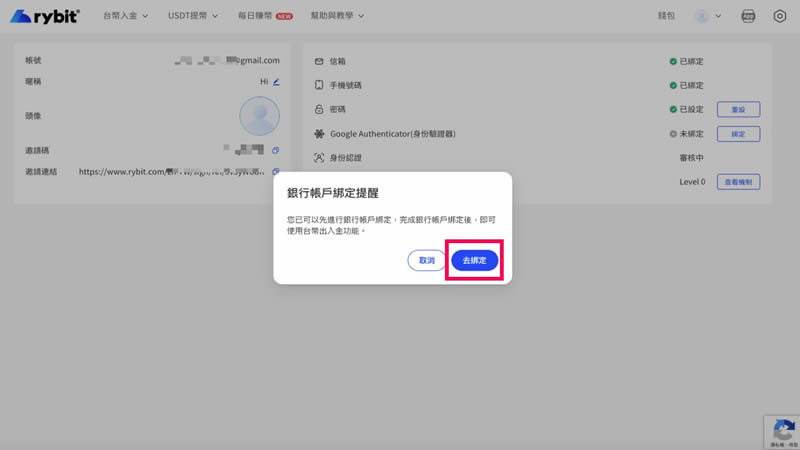800x450 pixels.
Task: Click the 重設 password reset button
Action: [738, 109]
